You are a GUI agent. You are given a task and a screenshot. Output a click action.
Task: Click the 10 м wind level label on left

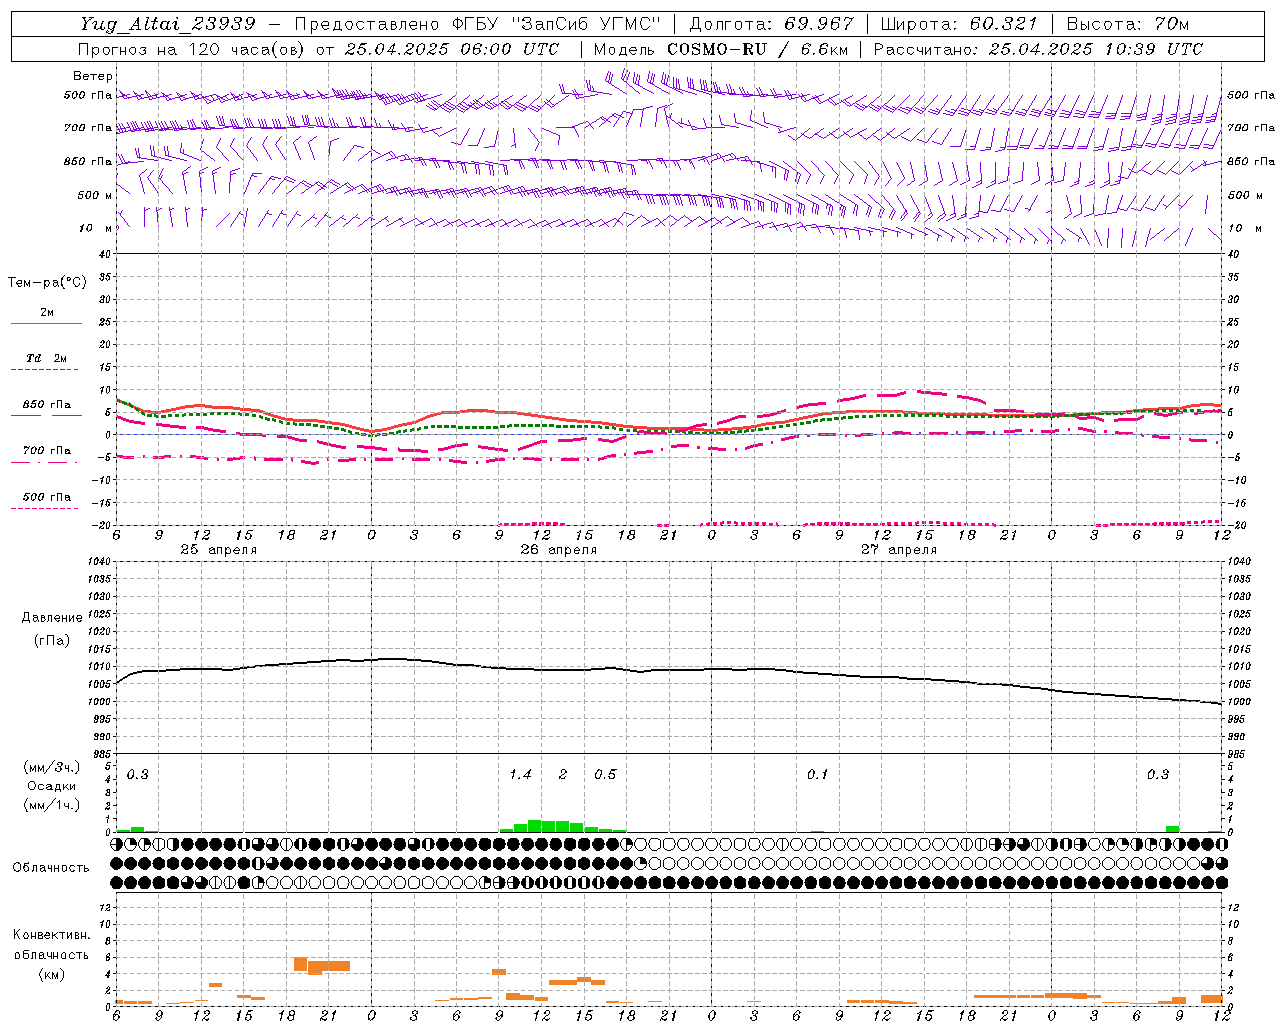click(95, 229)
